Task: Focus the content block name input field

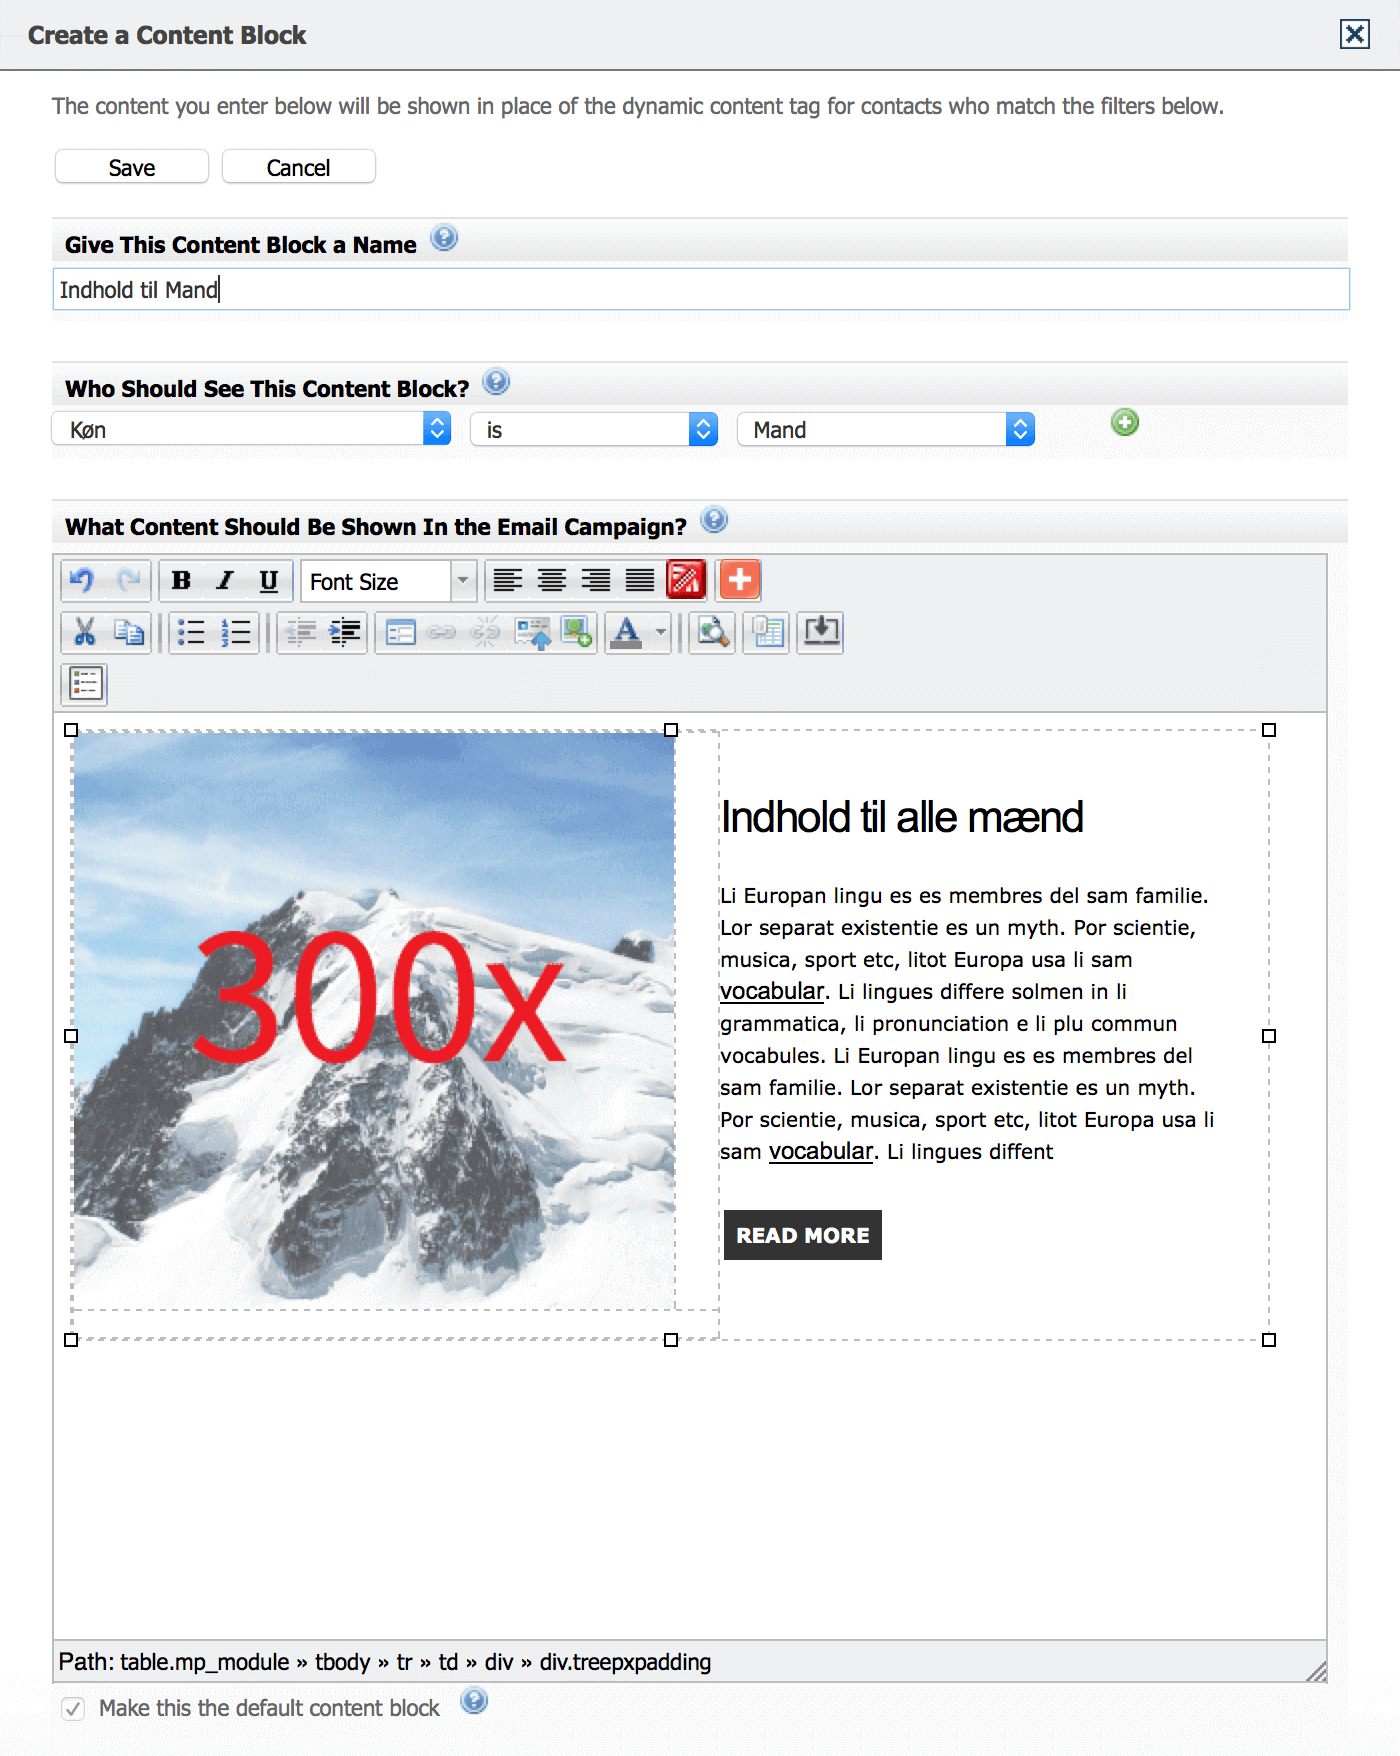Action: point(701,289)
